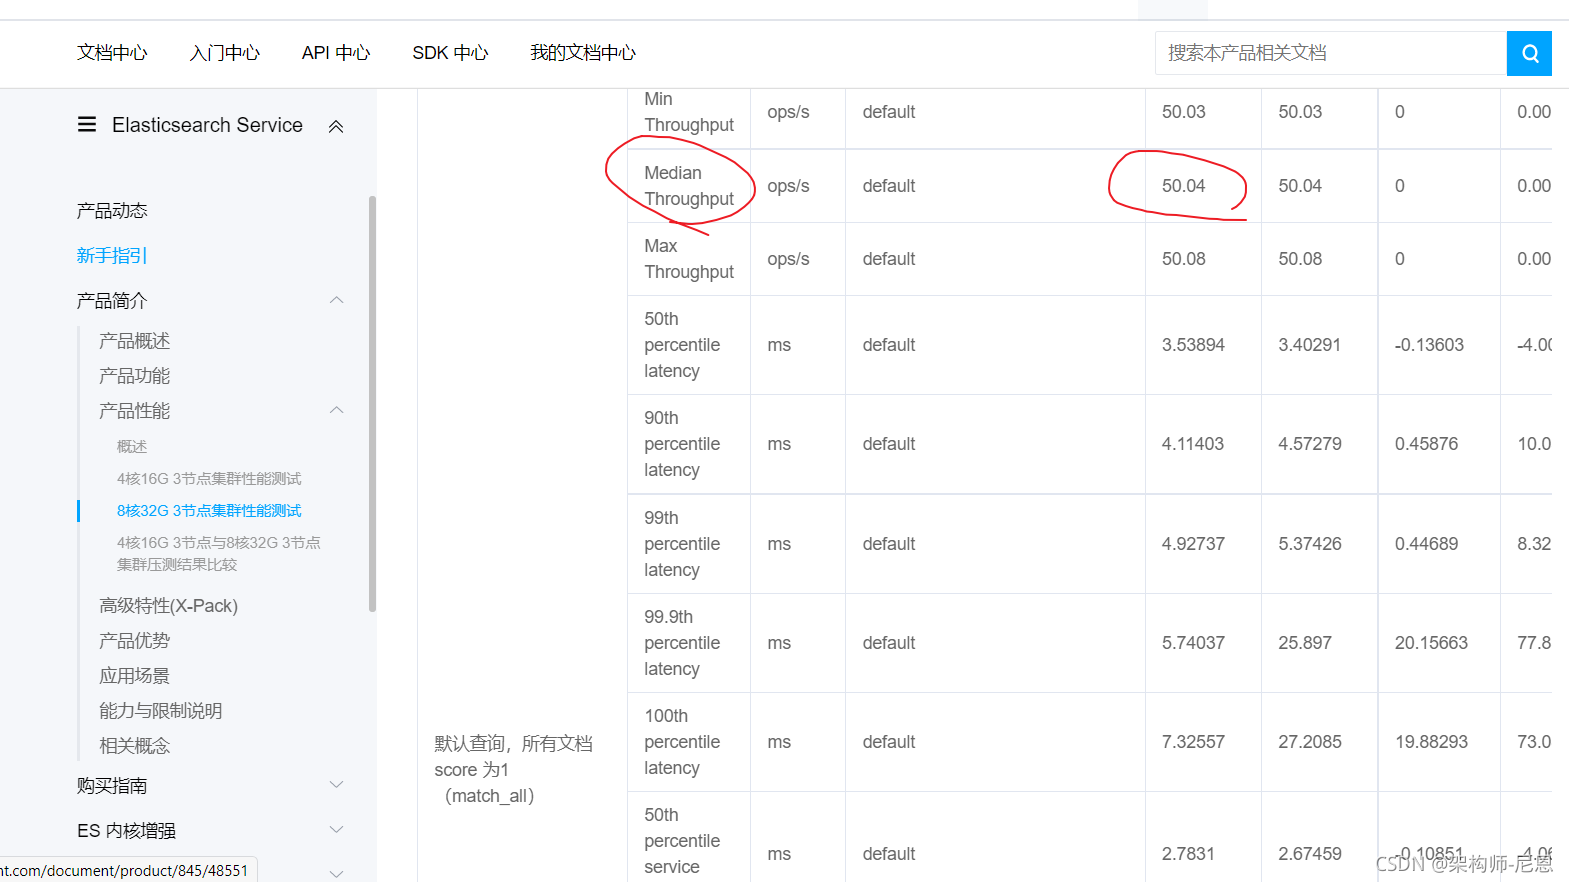
Task: Collapse the 产品简介 section chevron
Action: (337, 300)
